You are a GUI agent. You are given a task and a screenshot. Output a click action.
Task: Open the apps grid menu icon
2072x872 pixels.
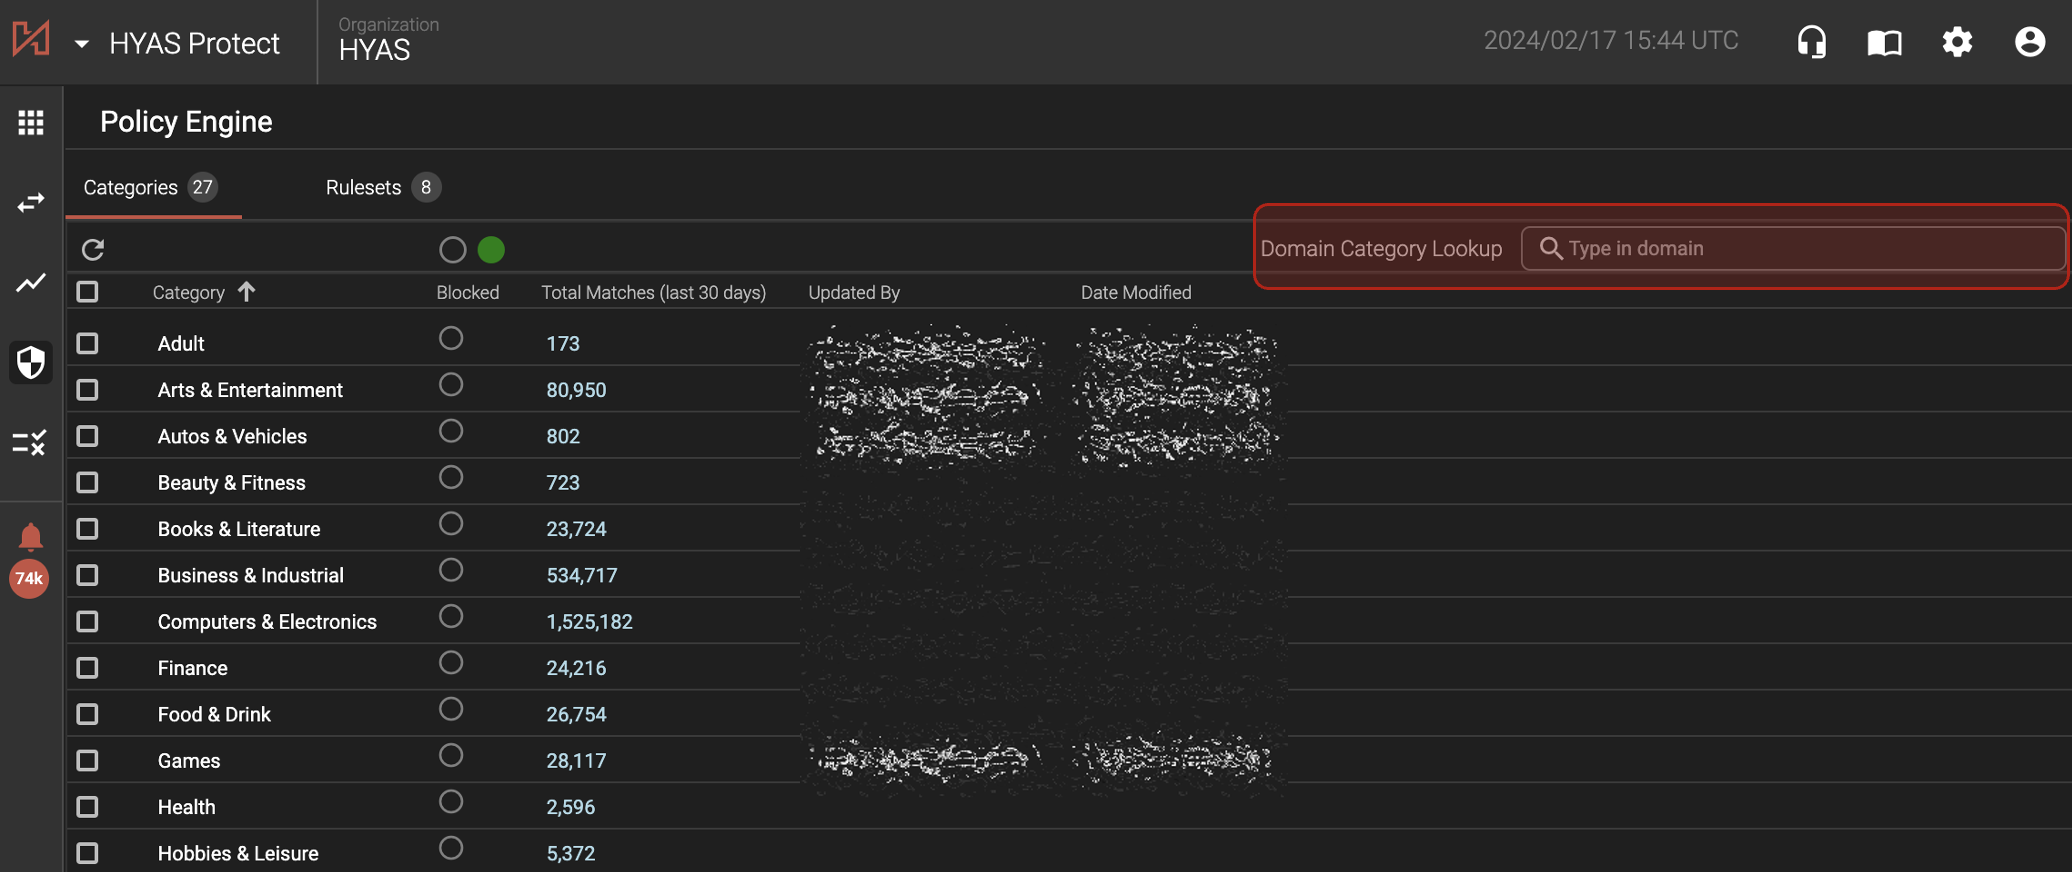pos(31,122)
